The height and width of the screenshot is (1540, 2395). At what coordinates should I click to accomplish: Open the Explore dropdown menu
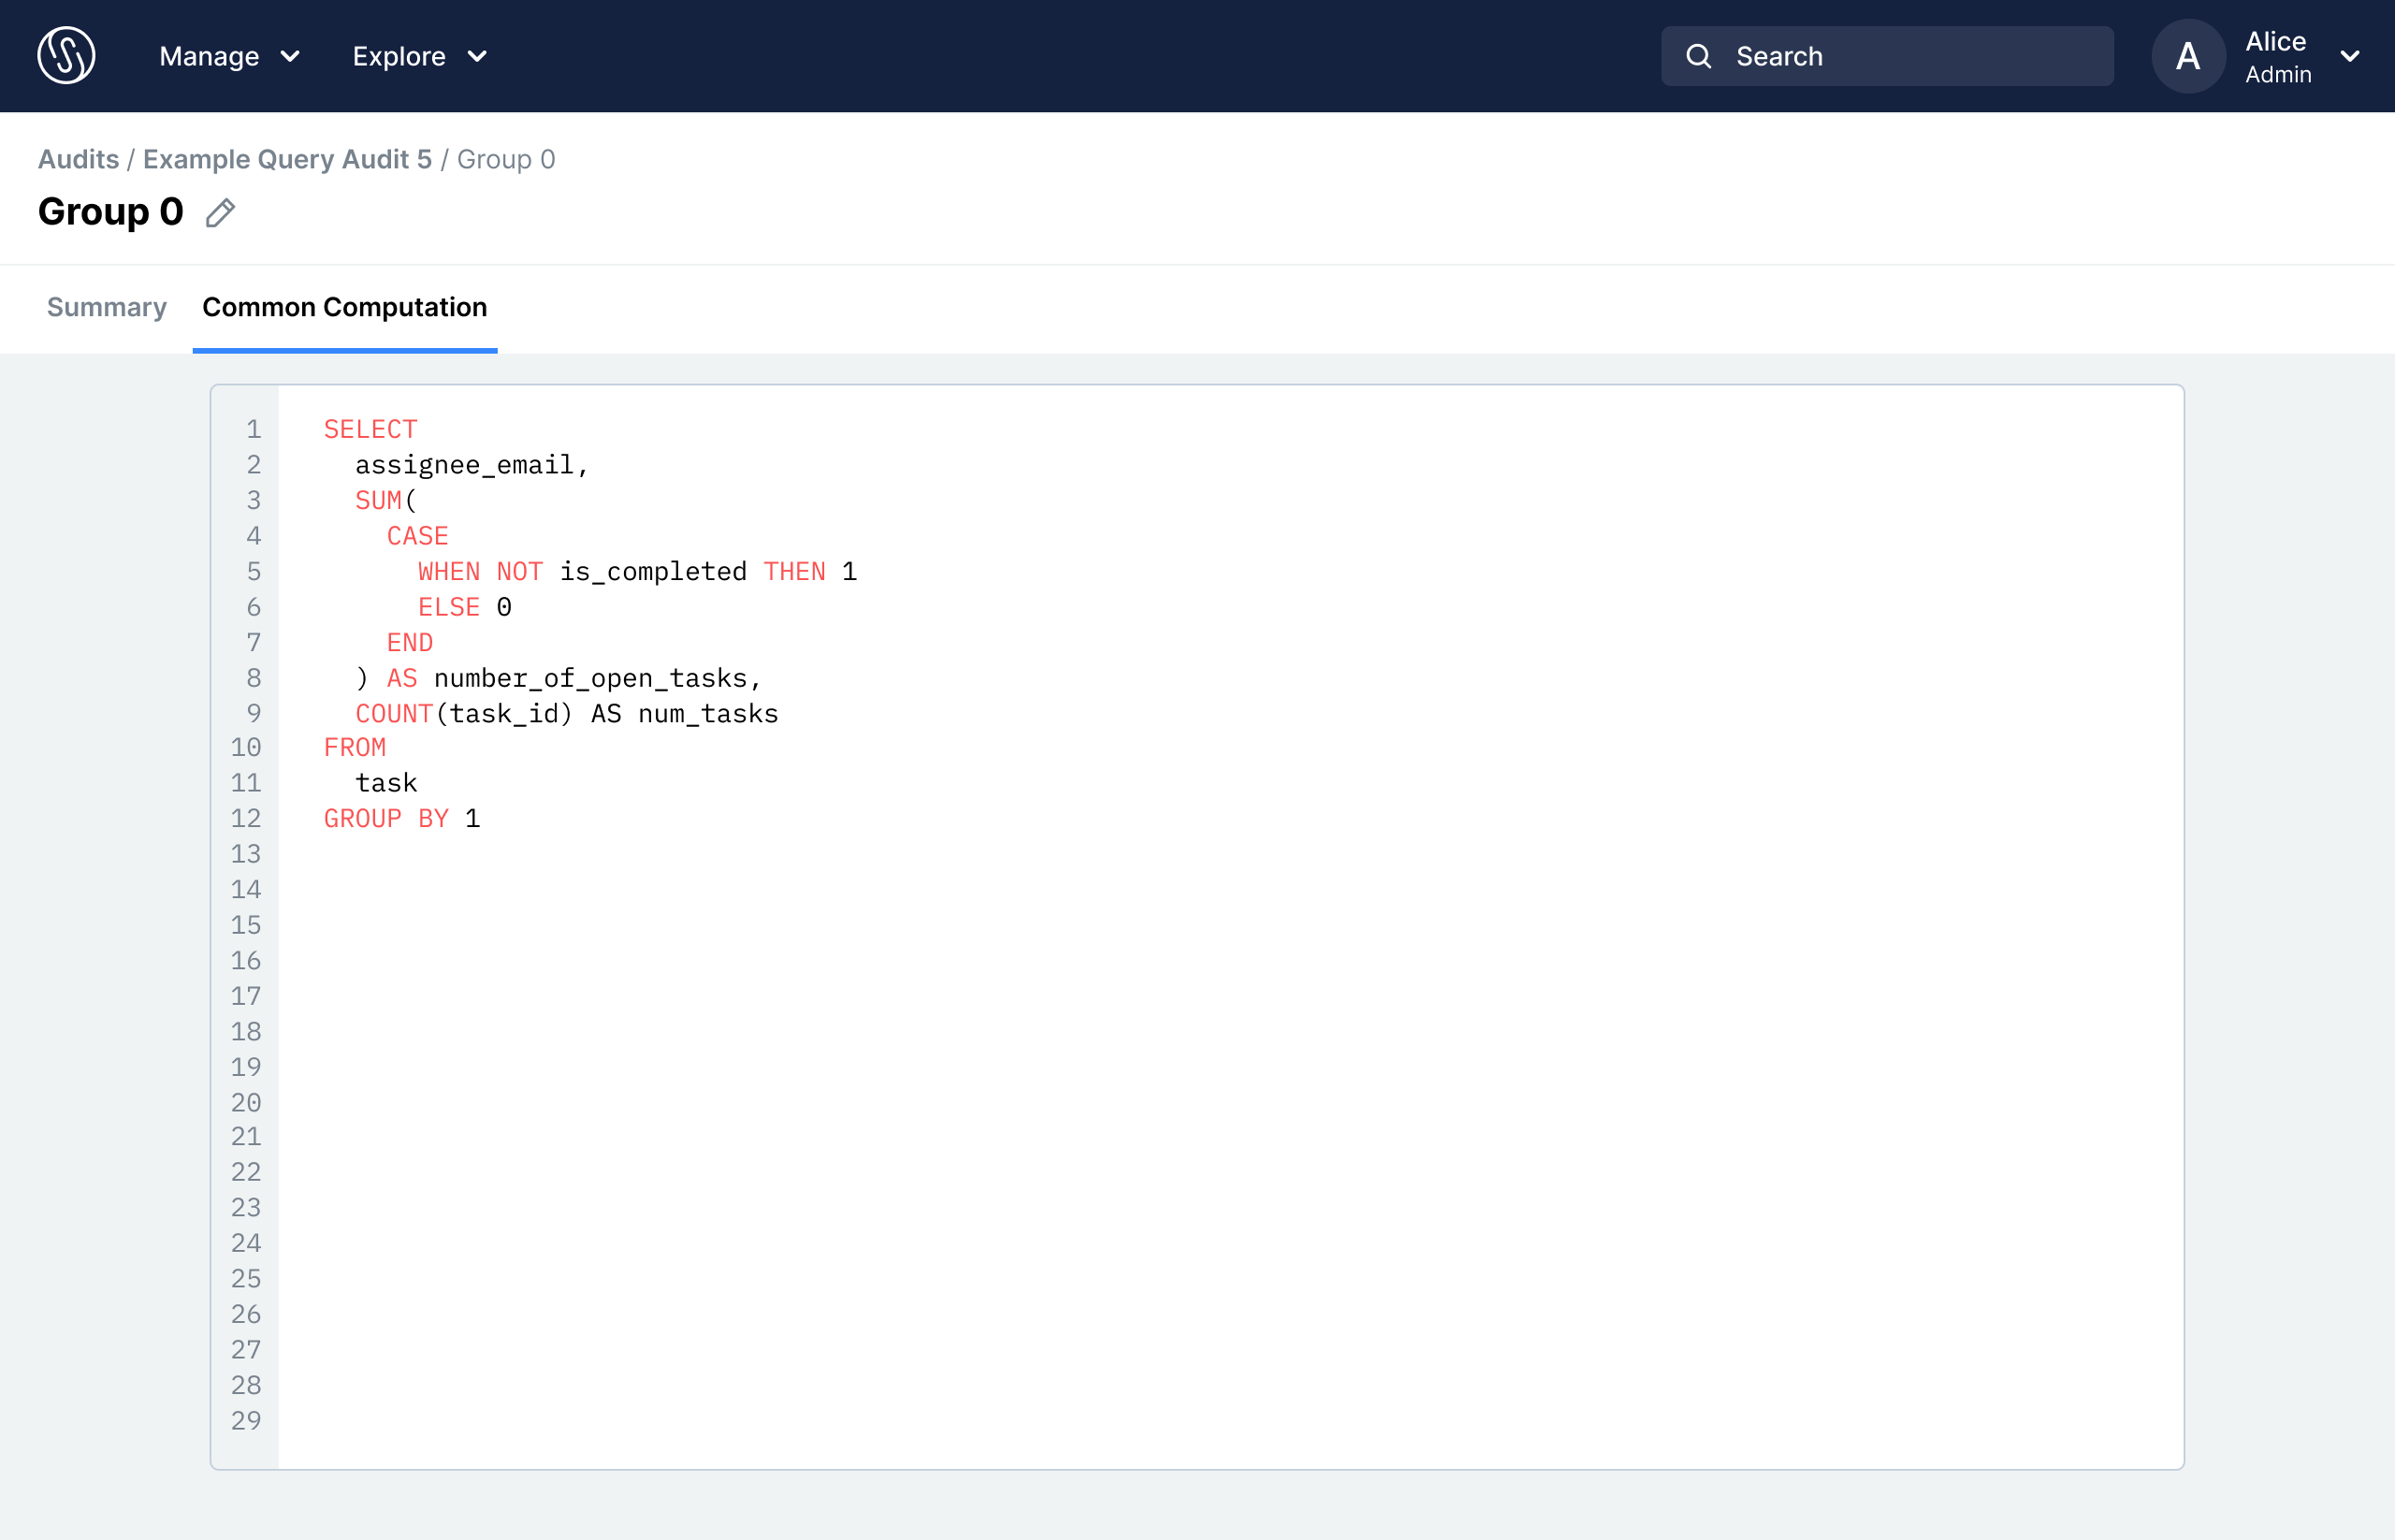click(x=419, y=56)
